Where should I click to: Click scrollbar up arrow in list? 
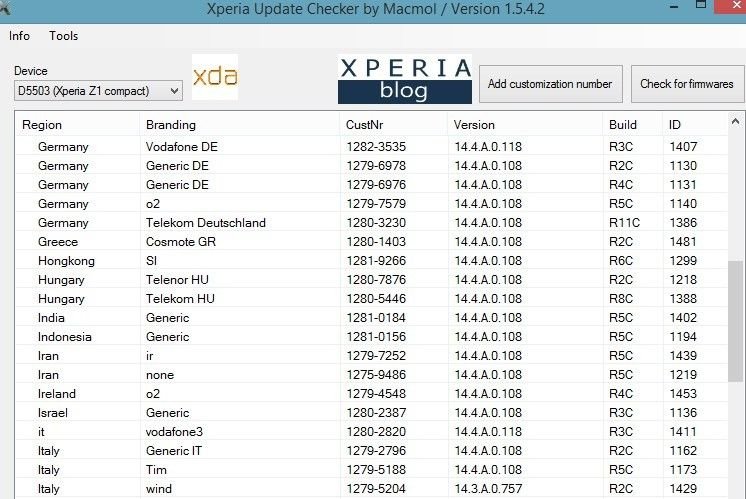tap(736, 122)
